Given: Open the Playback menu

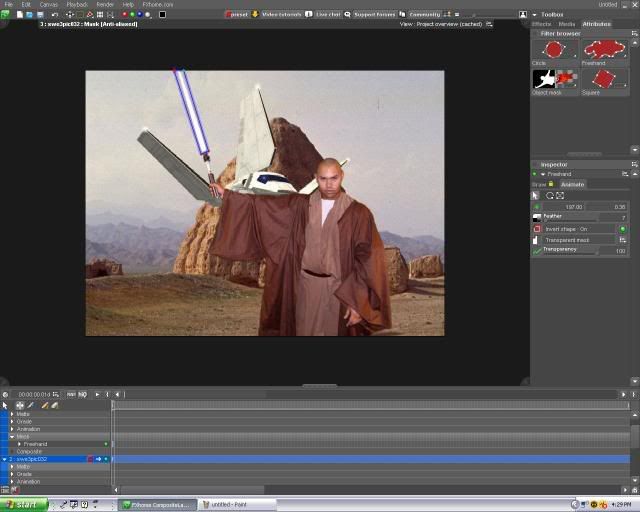Looking at the screenshot, I should coord(77,4).
